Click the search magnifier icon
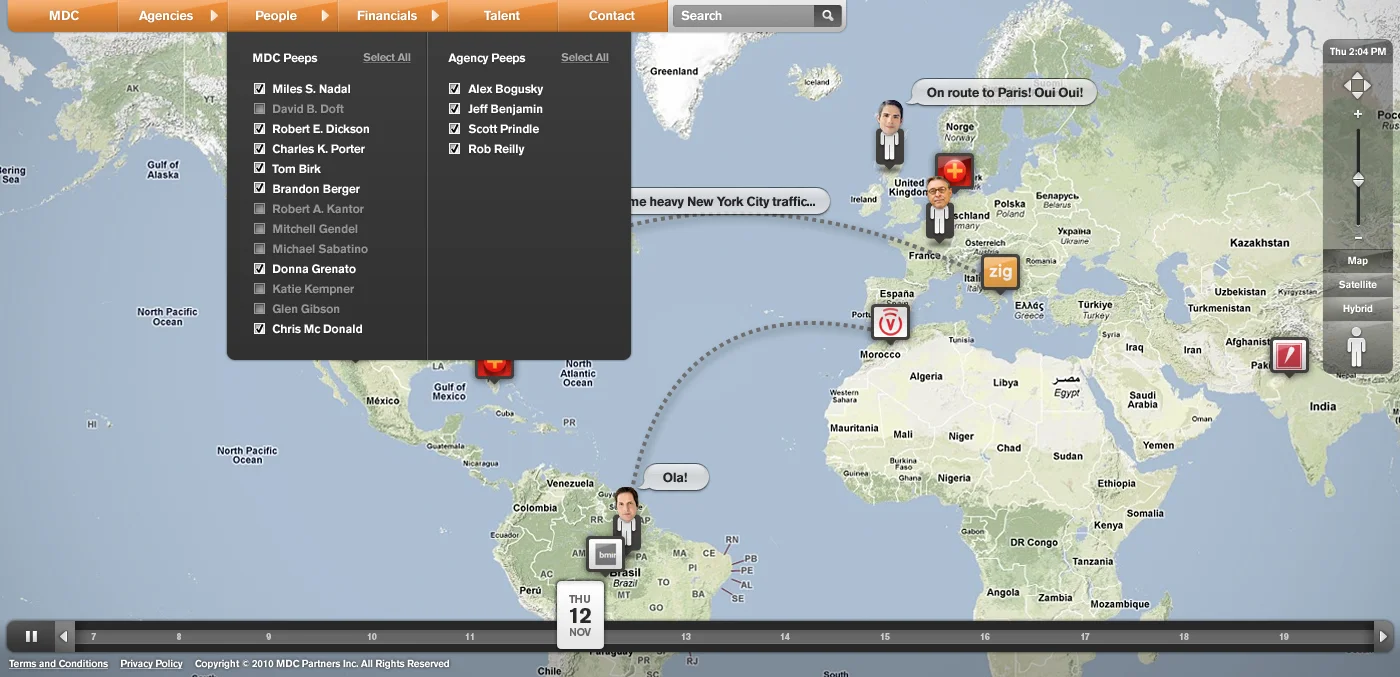 pos(827,16)
